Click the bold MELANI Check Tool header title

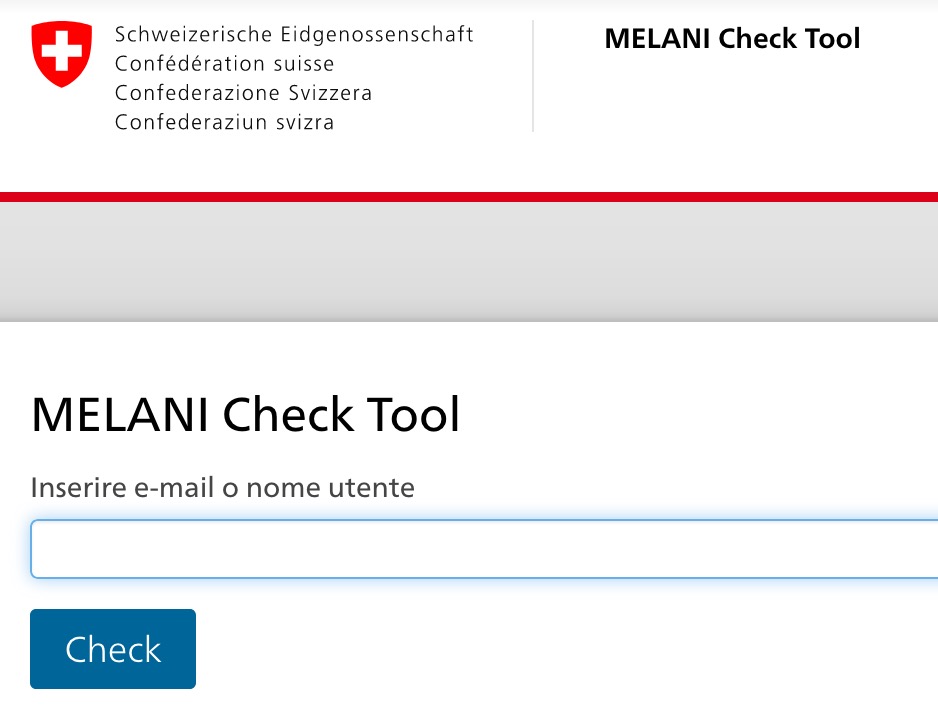point(732,39)
